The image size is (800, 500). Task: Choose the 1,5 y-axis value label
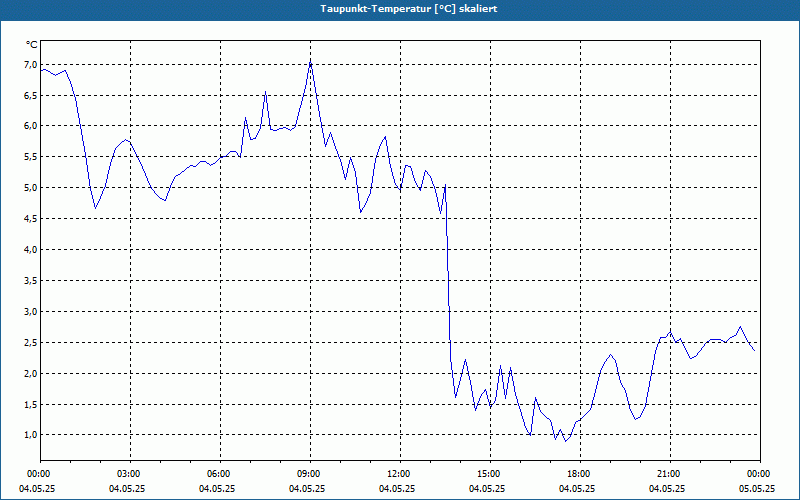click(x=30, y=404)
